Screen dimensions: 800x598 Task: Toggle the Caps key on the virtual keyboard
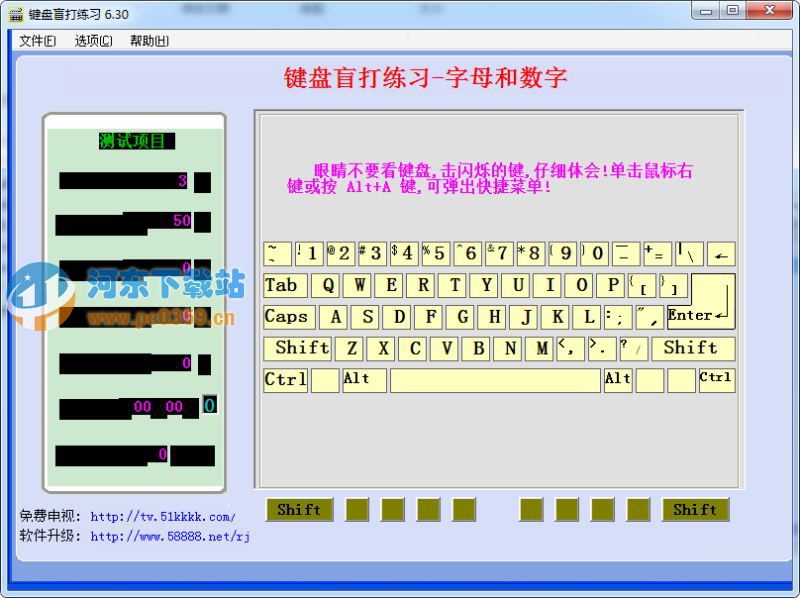tap(288, 317)
